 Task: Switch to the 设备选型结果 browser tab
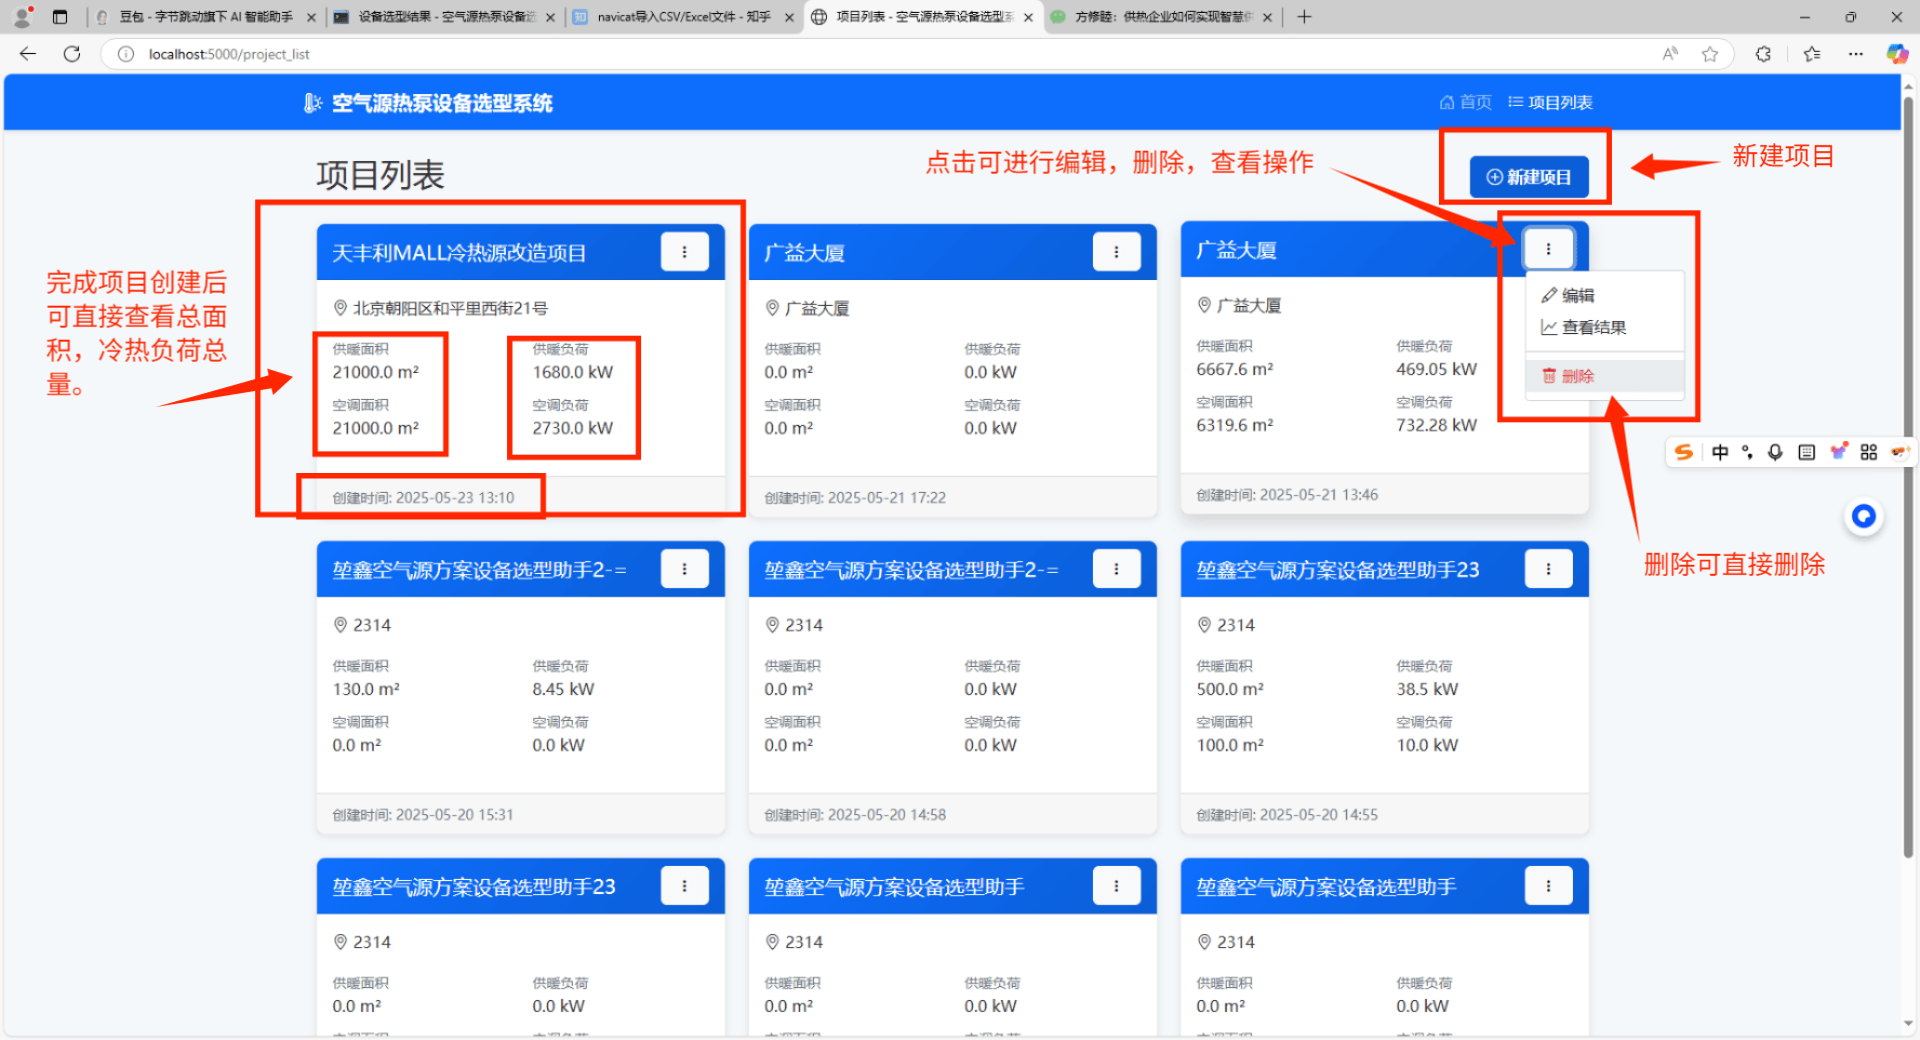pyautogui.click(x=446, y=17)
